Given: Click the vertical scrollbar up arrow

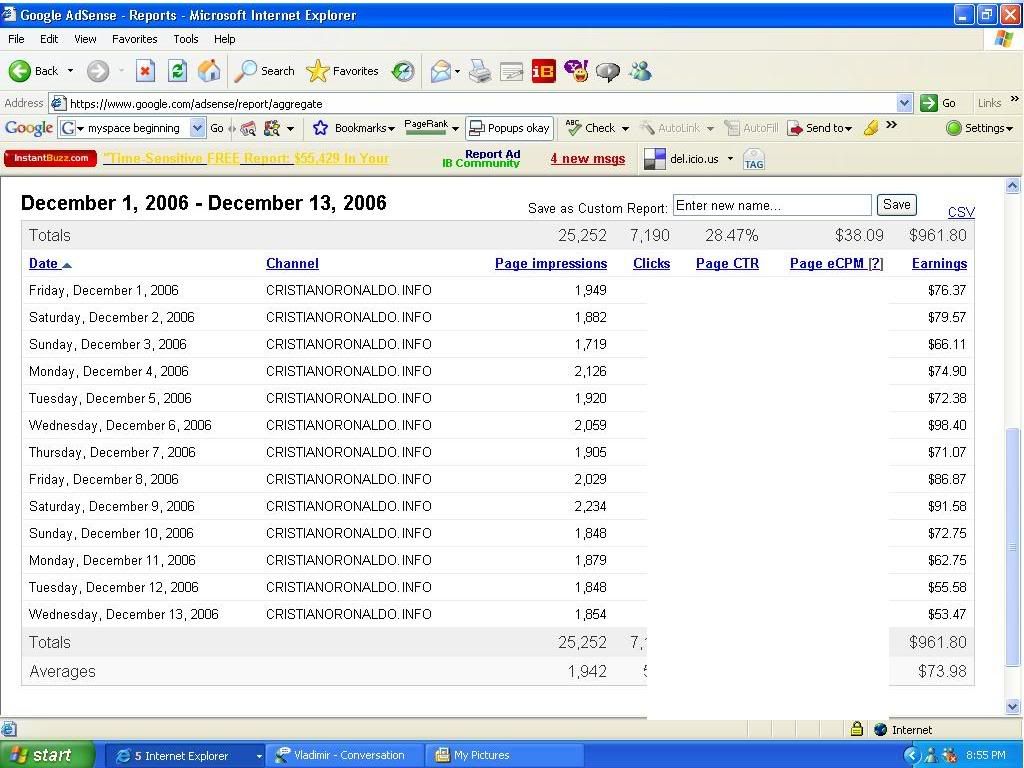Looking at the screenshot, I should (1012, 185).
